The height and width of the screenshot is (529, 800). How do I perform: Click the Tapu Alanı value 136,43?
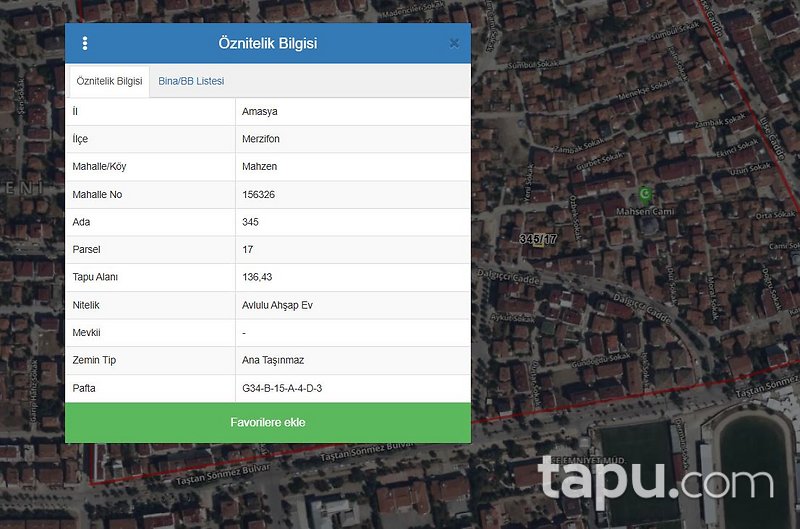257,277
